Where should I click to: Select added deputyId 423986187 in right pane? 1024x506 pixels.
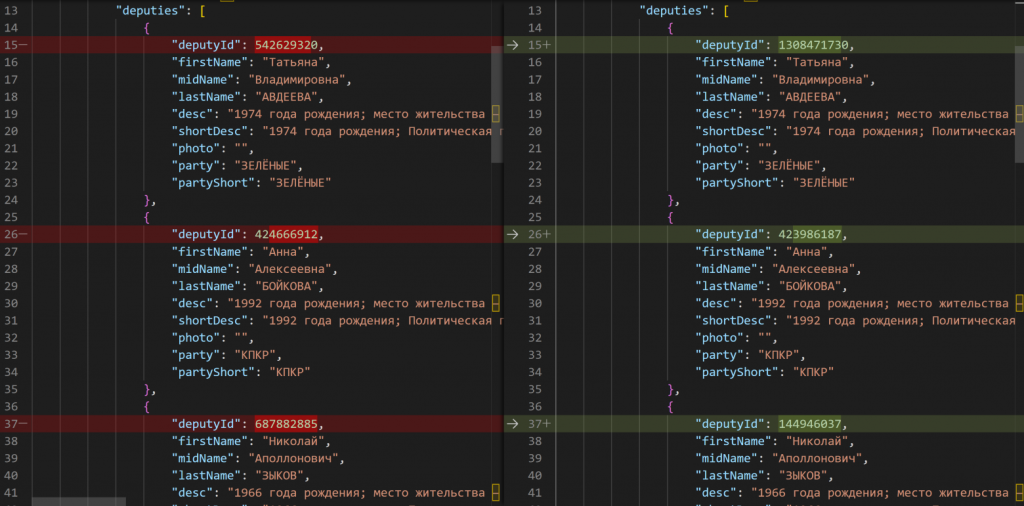pos(810,234)
